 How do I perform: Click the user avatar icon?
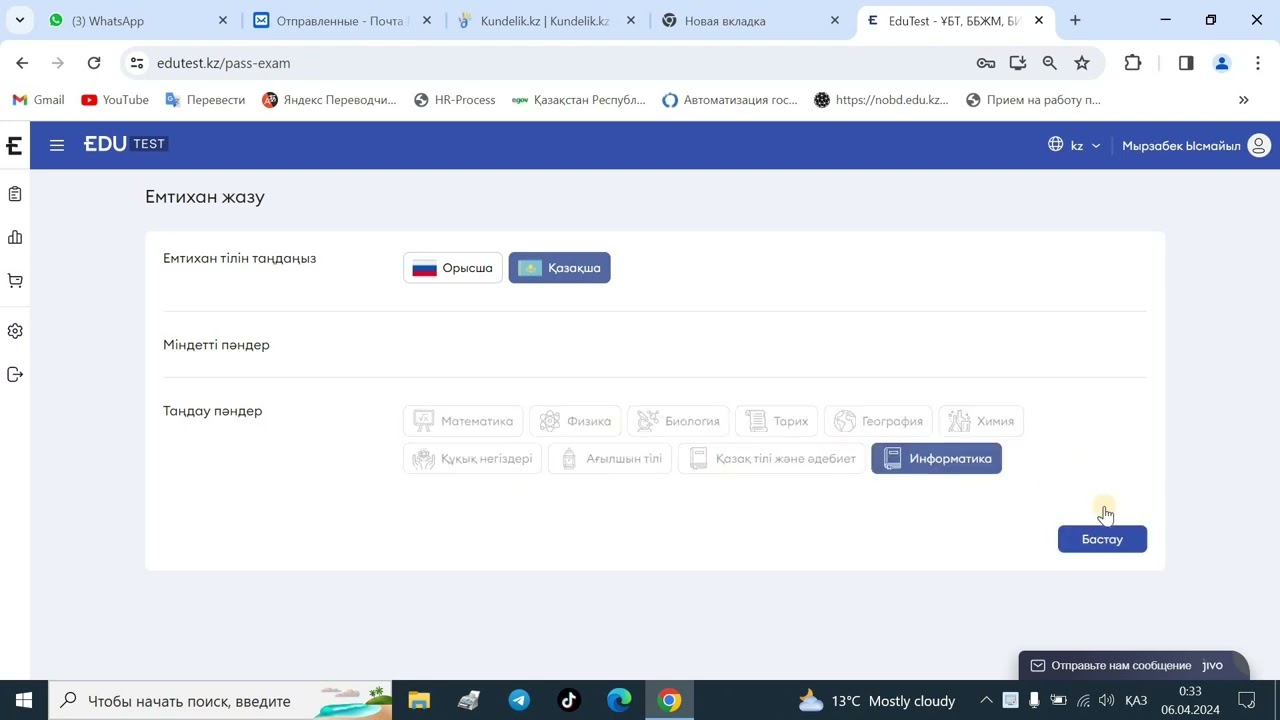[x=1259, y=145]
